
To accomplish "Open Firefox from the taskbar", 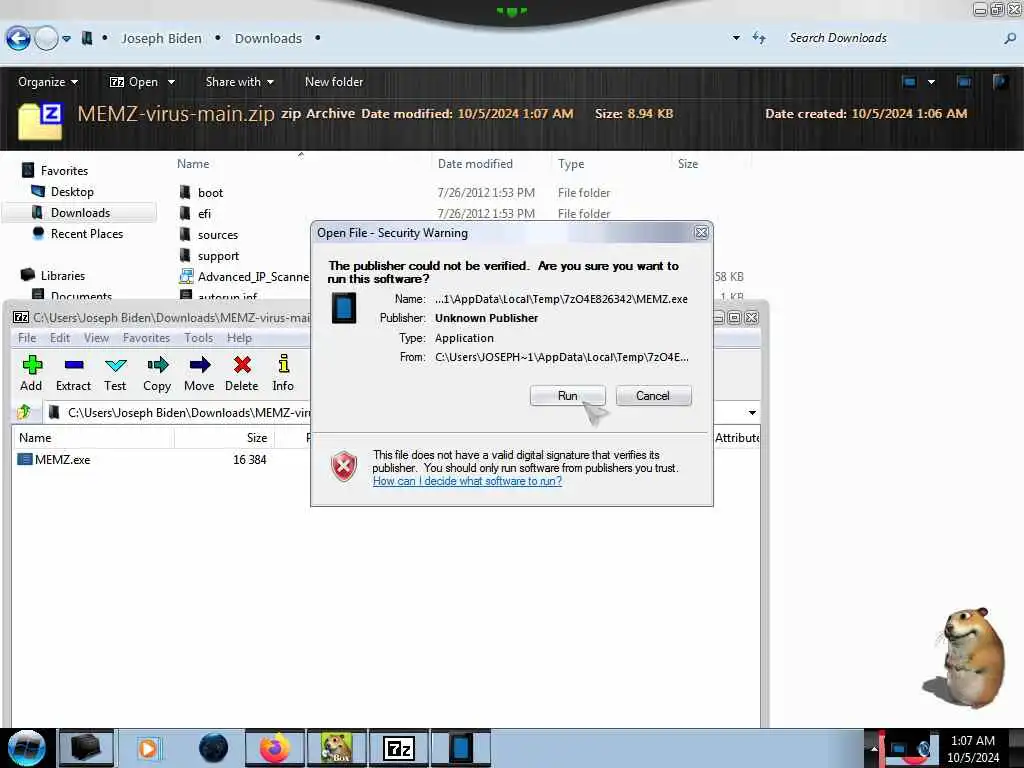I will click(274, 748).
